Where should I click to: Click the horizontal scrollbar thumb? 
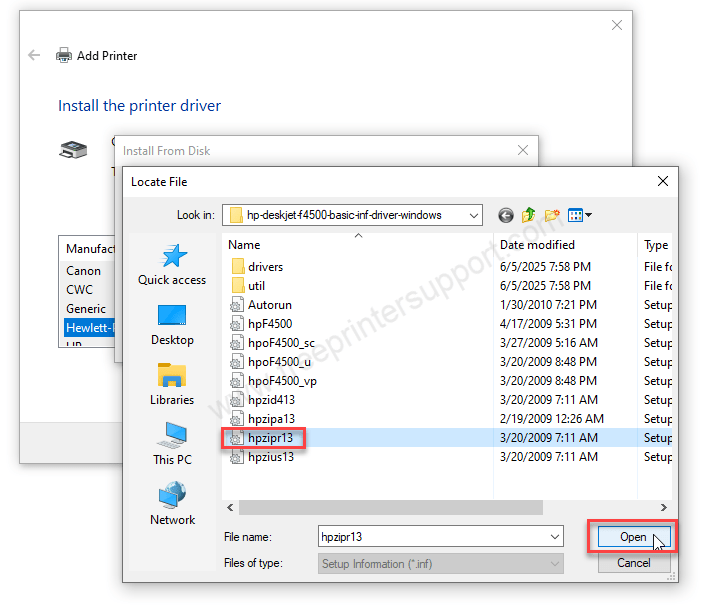391,508
